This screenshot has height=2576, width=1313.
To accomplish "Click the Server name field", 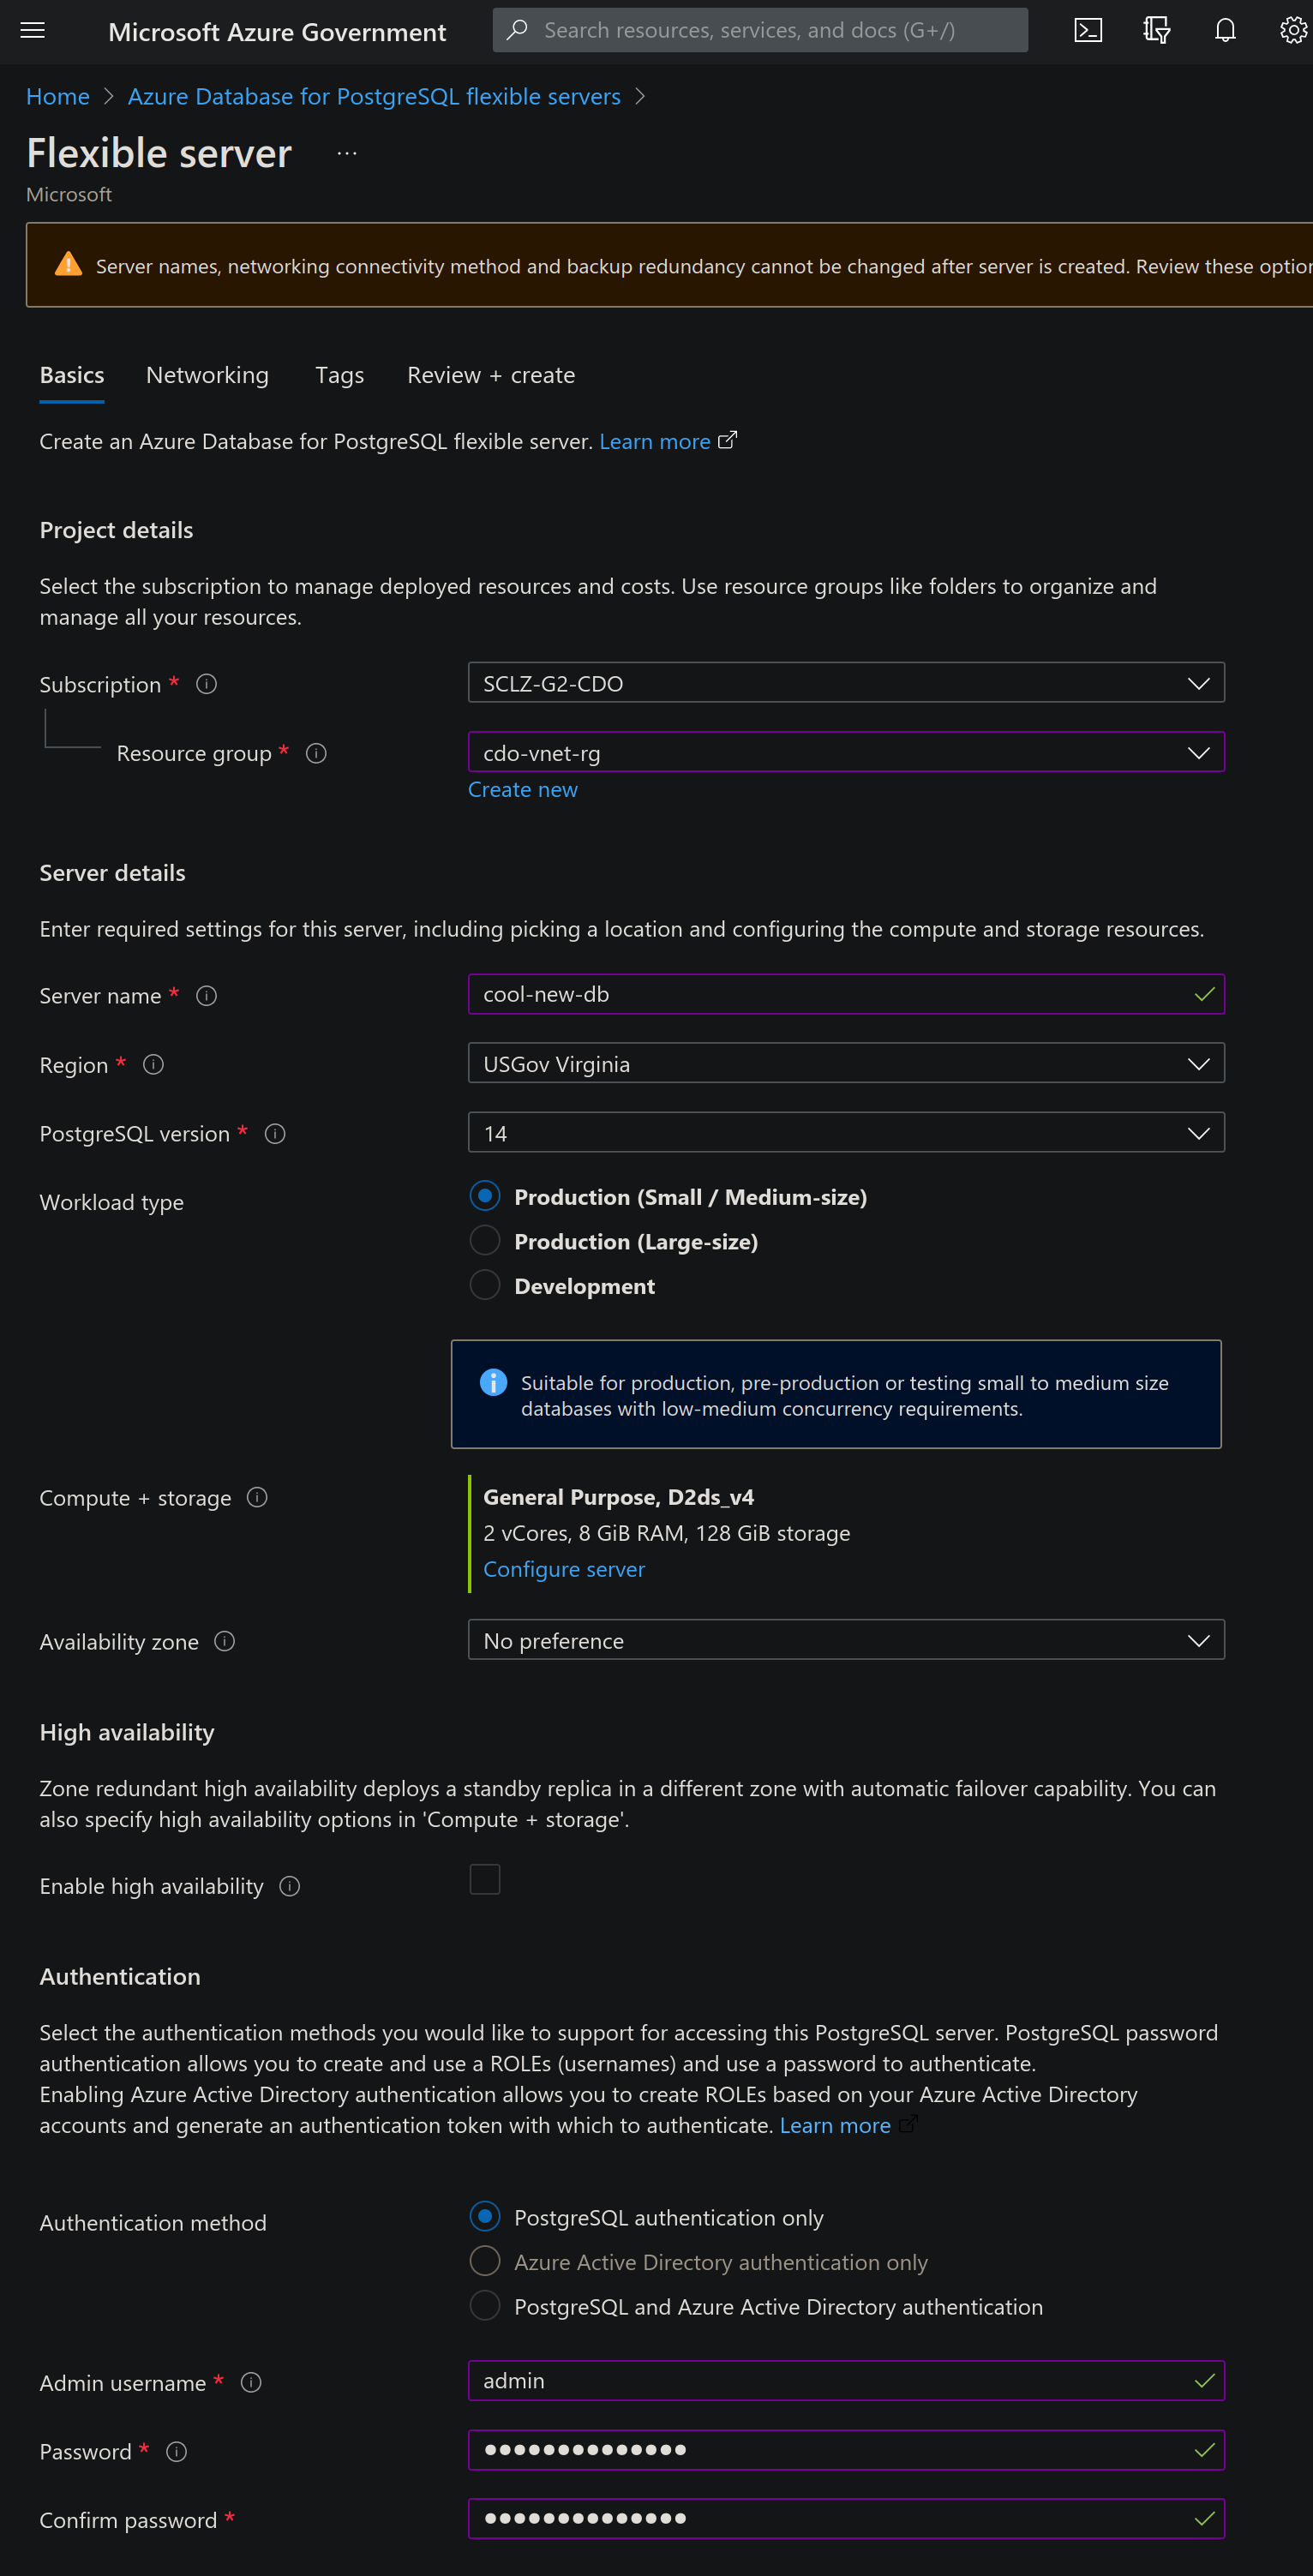I will click(x=846, y=995).
